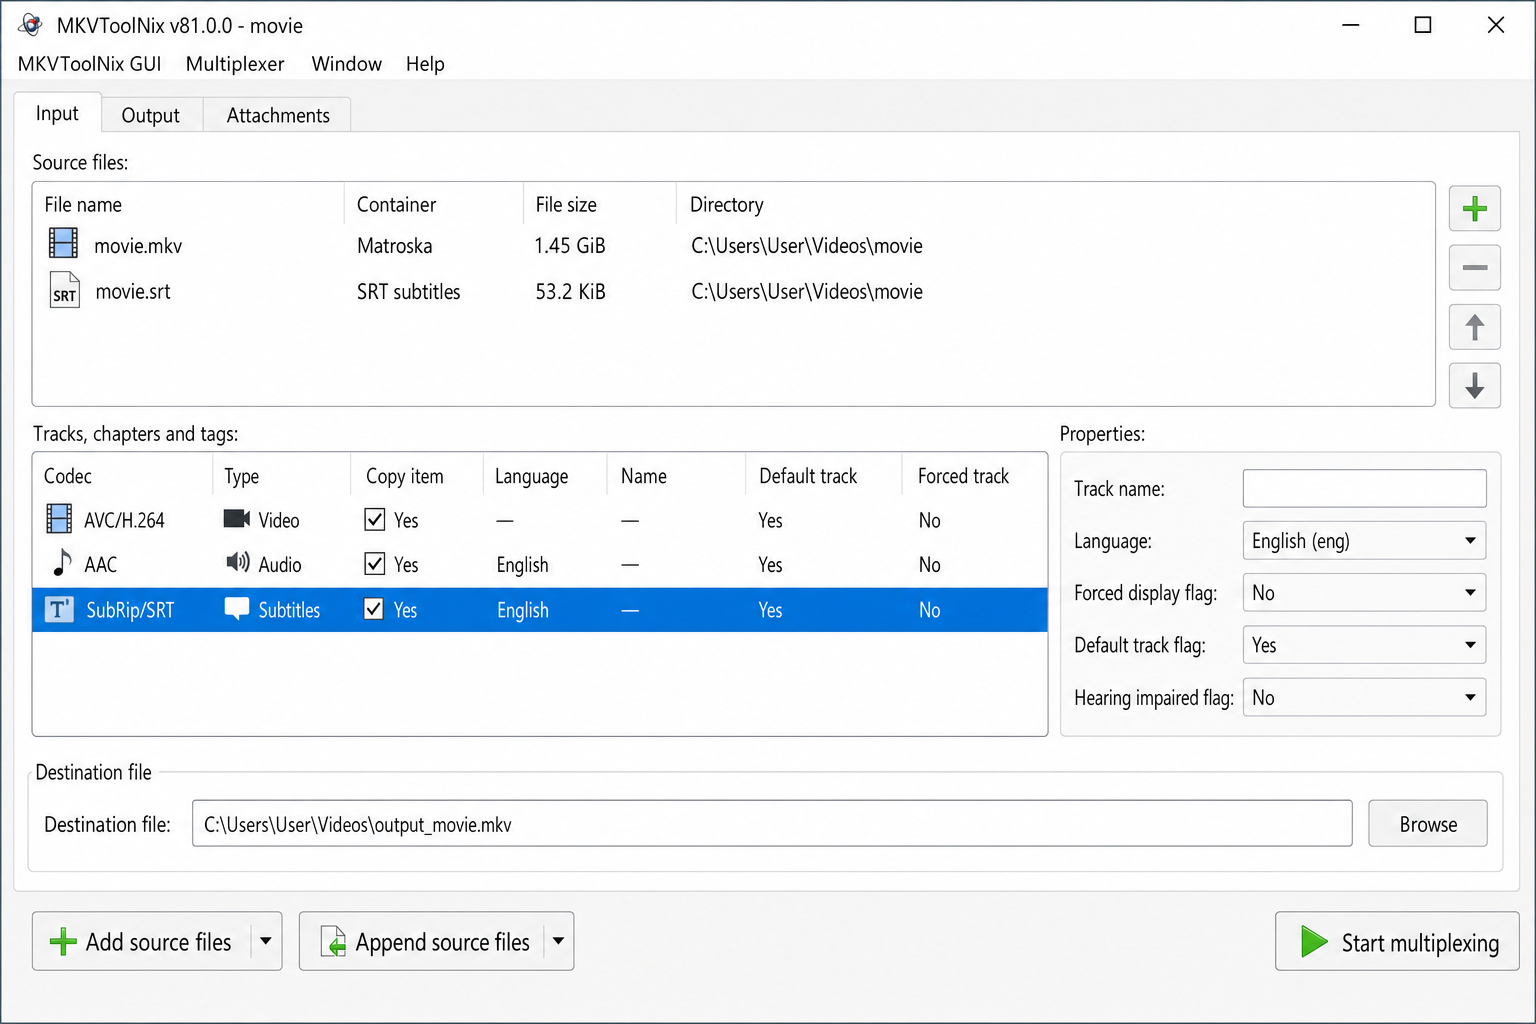
Task: Click the minus remove file icon
Action: (x=1474, y=268)
